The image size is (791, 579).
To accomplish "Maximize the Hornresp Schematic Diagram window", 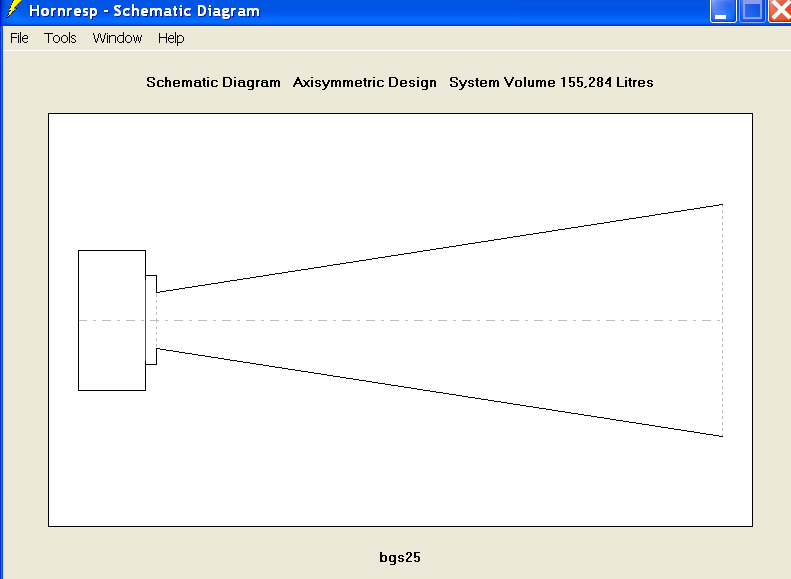I will (x=752, y=11).
